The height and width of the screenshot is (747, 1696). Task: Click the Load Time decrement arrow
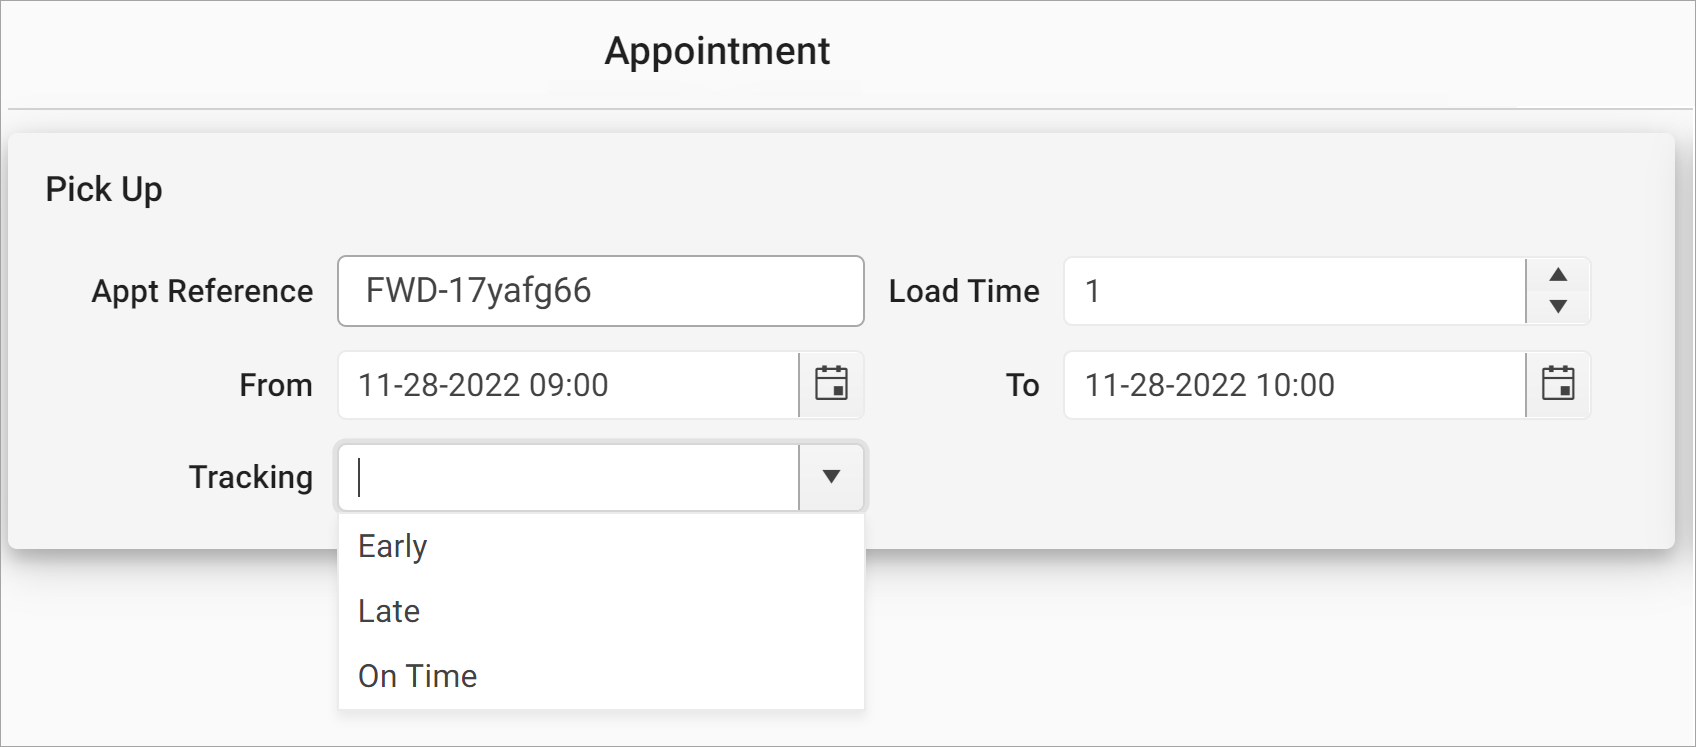point(1559,306)
